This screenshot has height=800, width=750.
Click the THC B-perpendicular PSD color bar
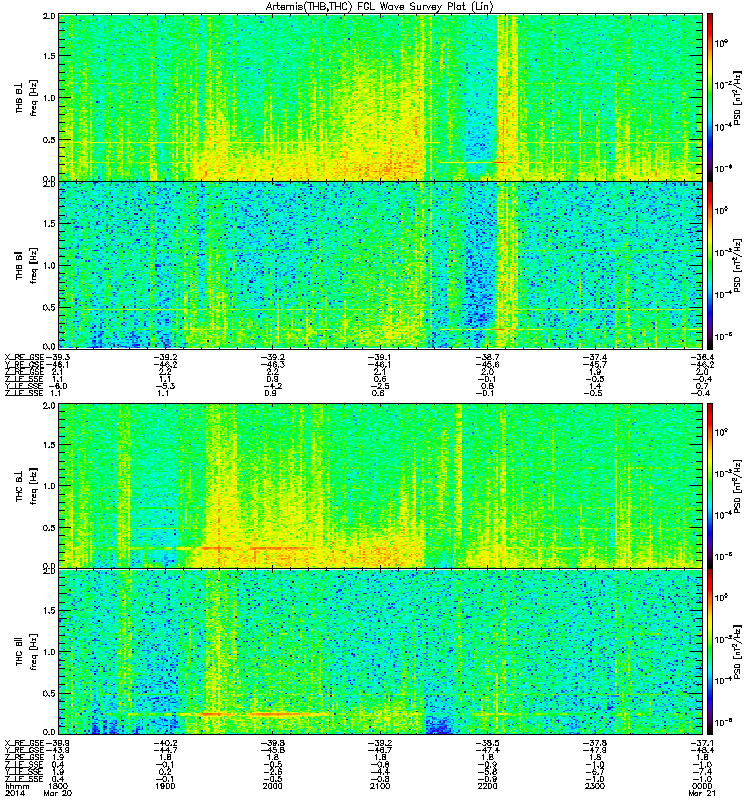(710, 486)
